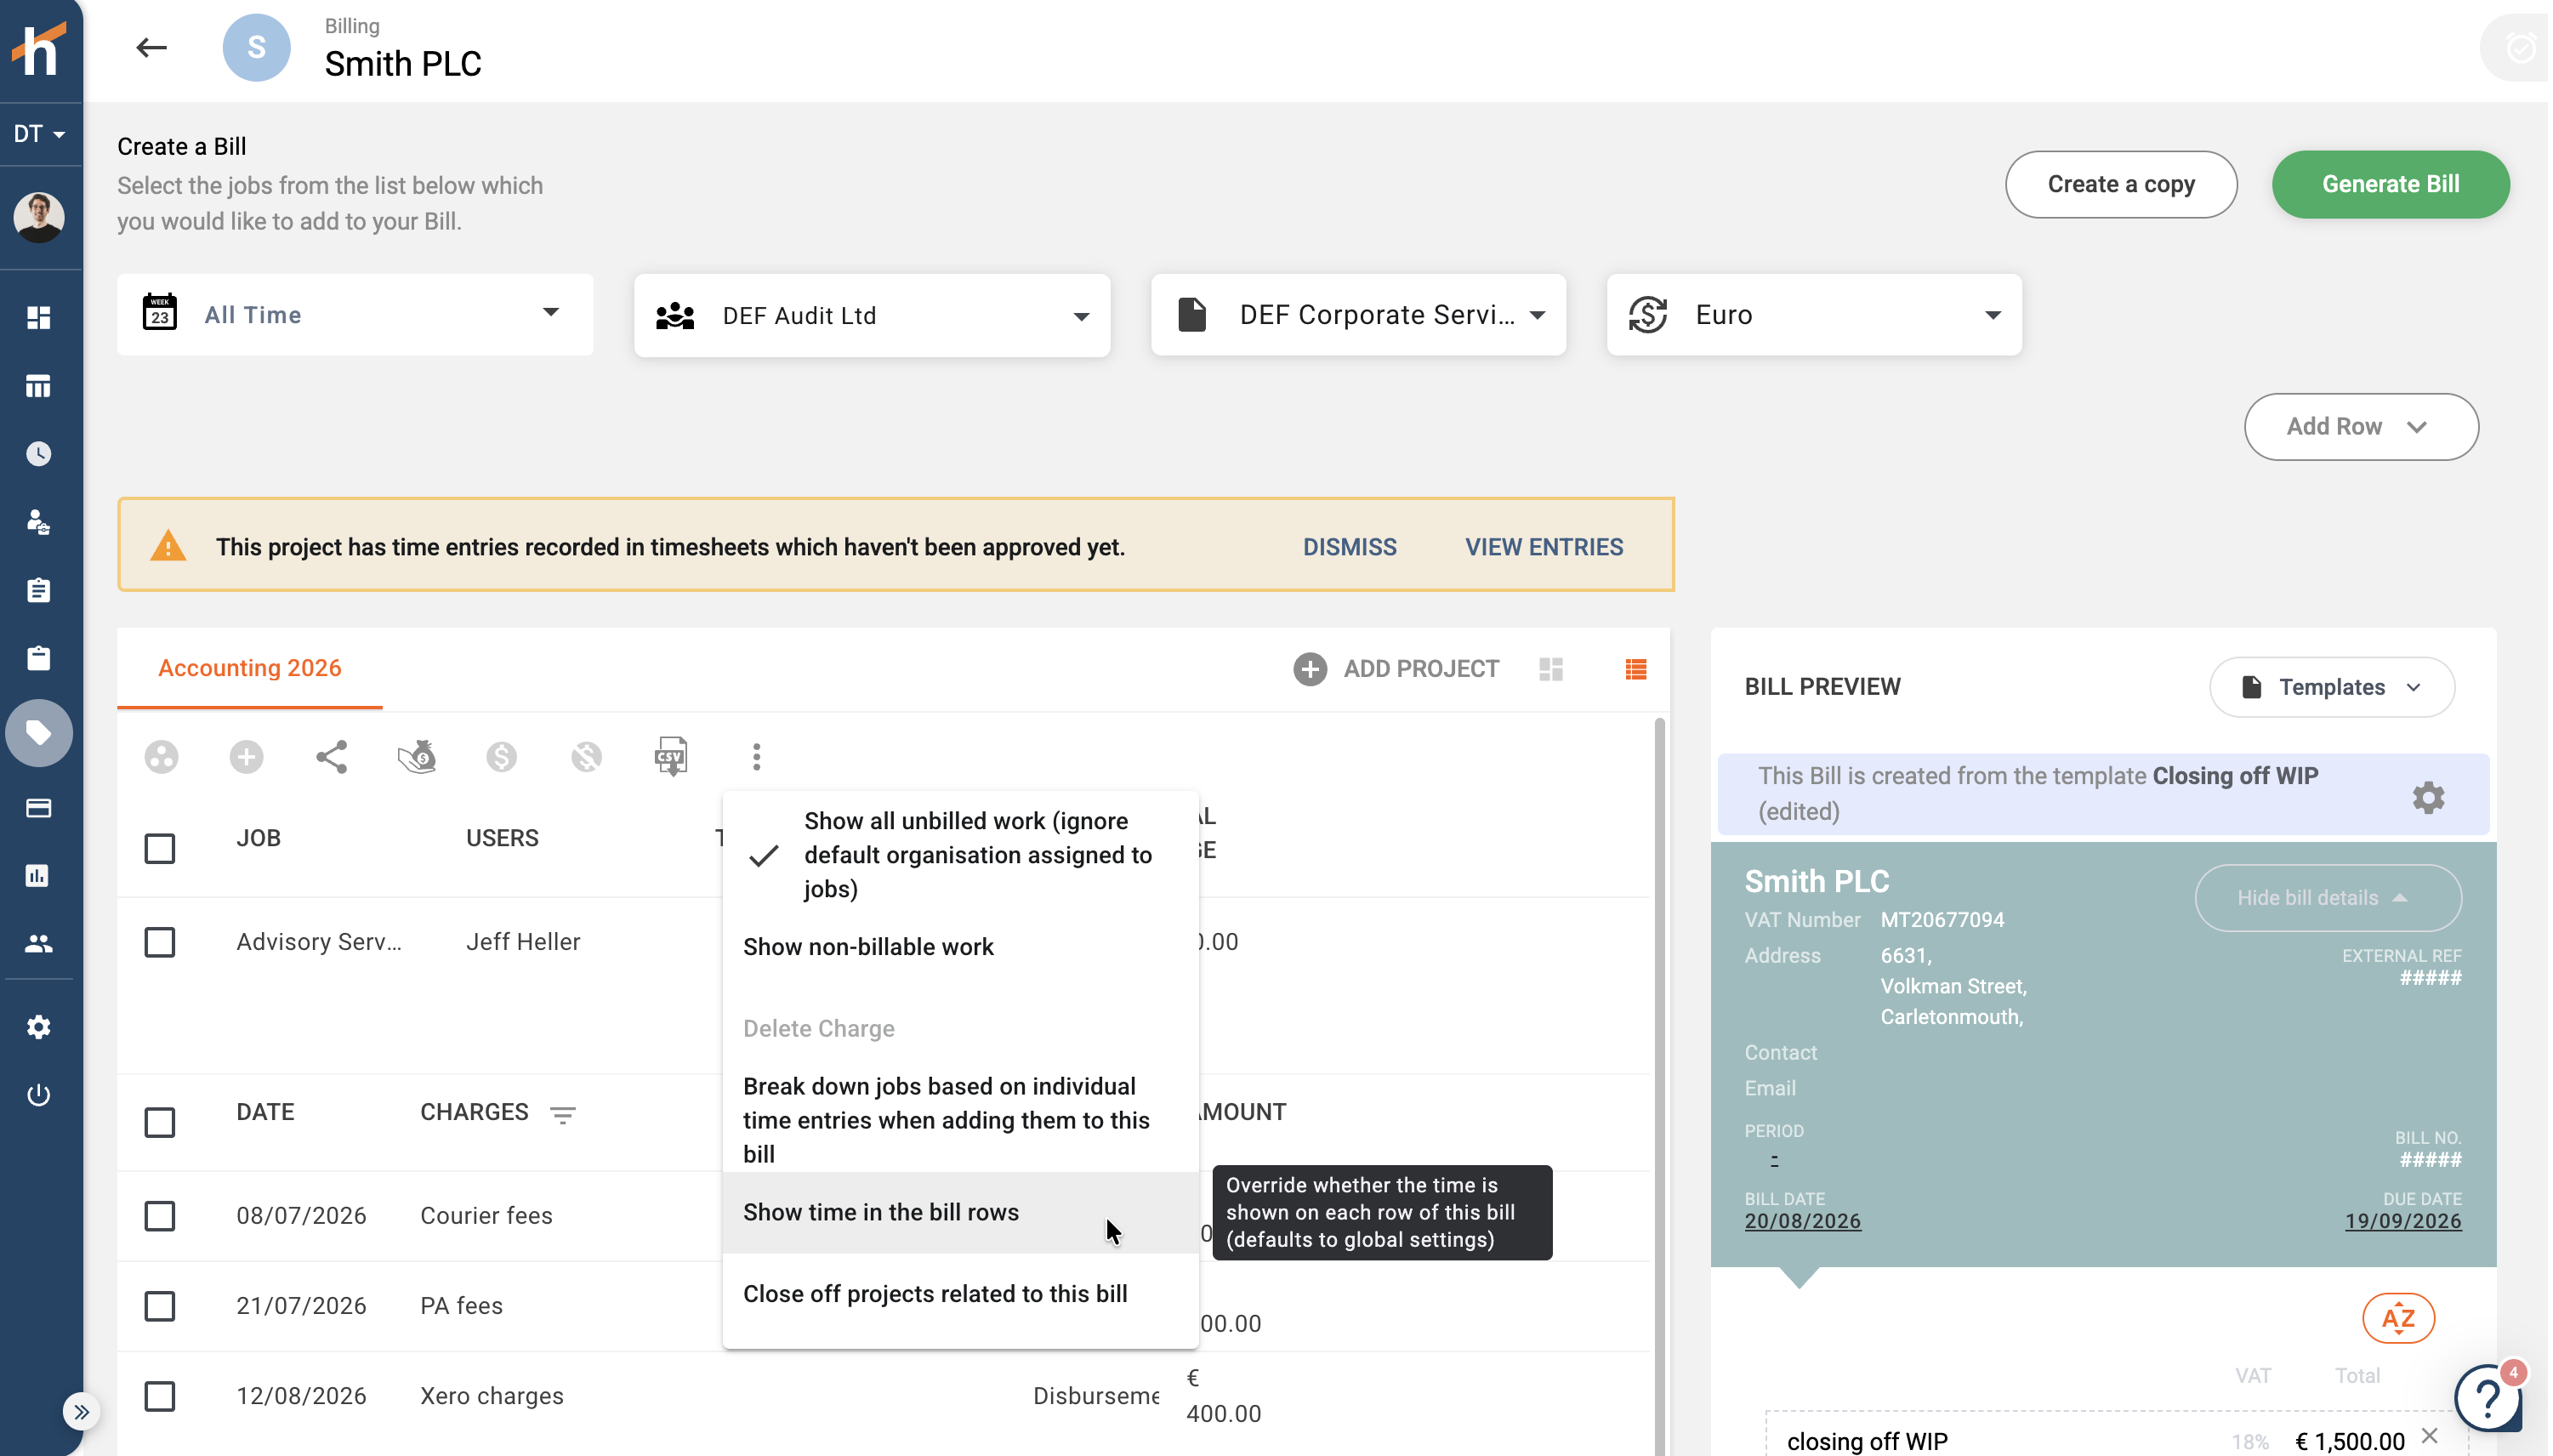Expand the Add Row dropdown

pos(2361,427)
